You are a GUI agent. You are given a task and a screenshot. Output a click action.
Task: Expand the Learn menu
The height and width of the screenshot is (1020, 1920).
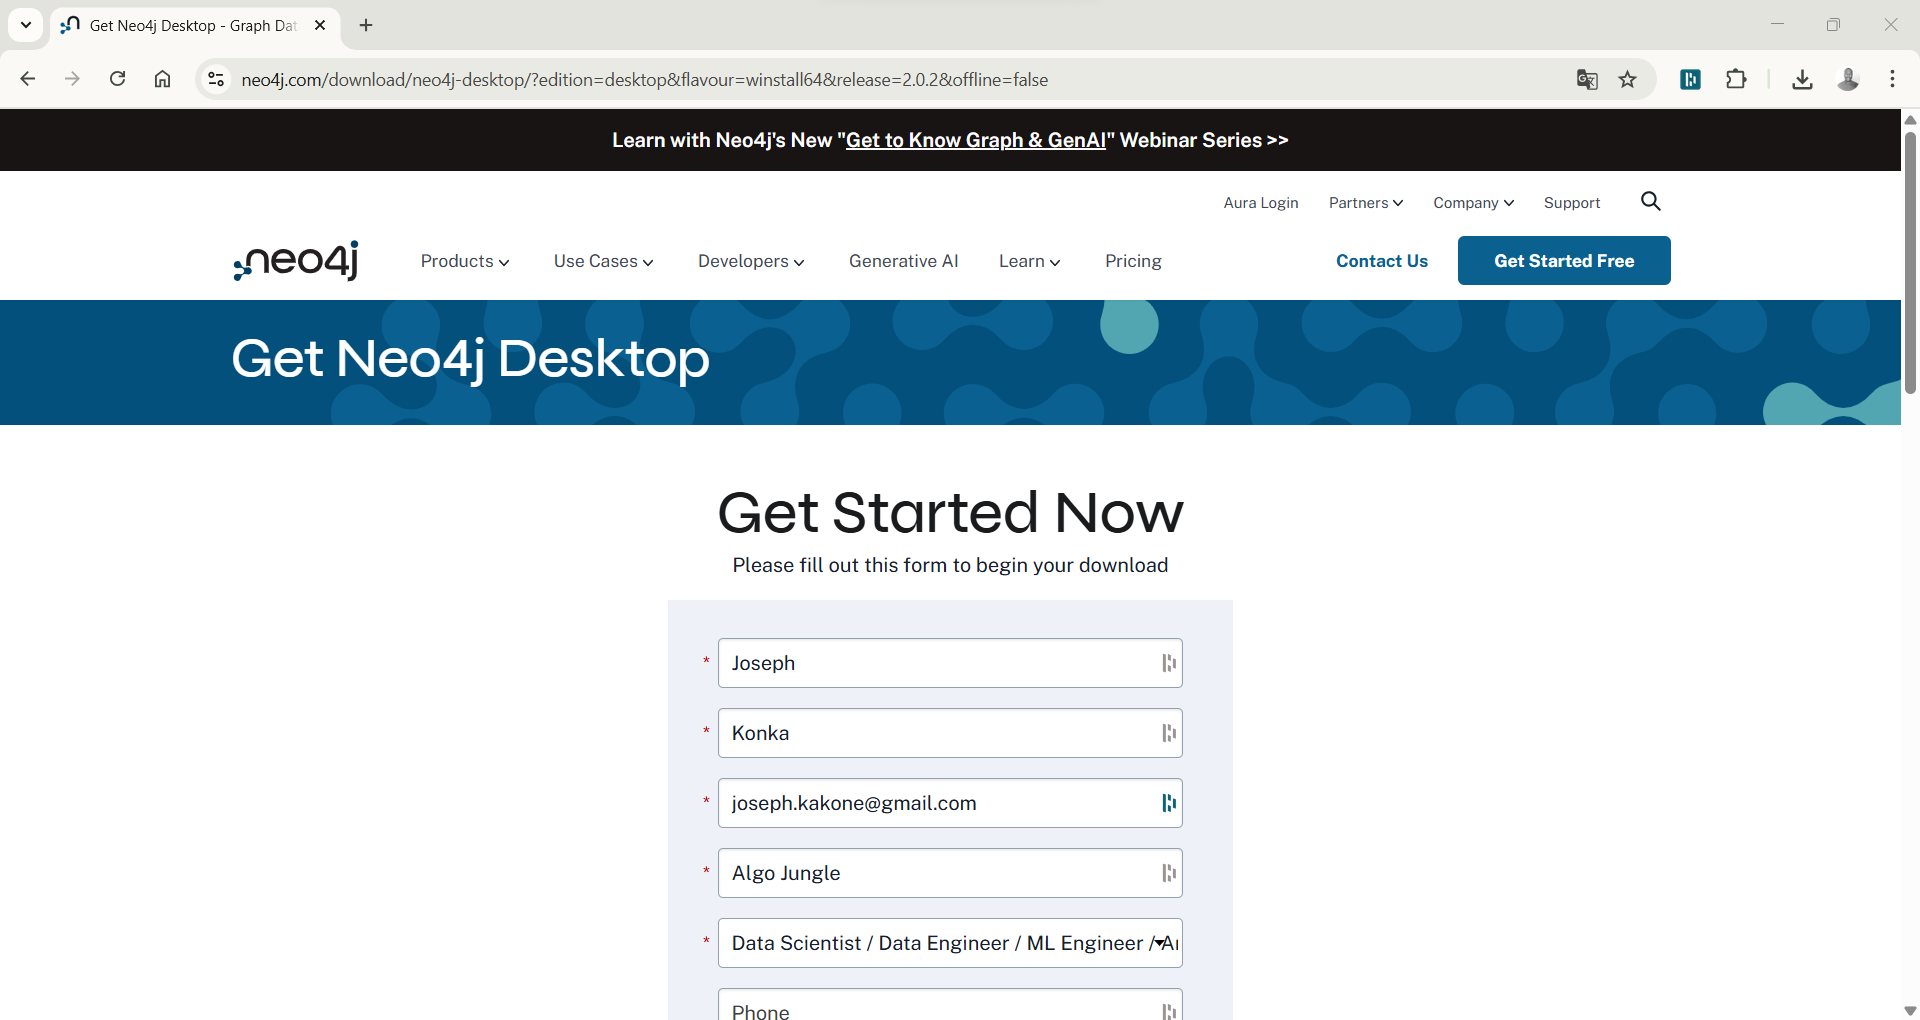pyautogui.click(x=1029, y=261)
